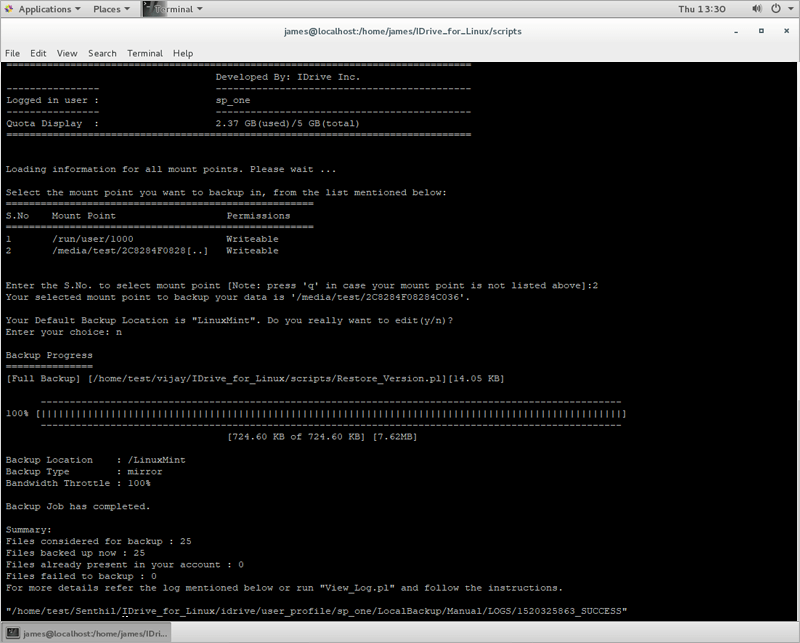The height and width of the screenshot is (643, 800).
Task: Click 'Enter your choice: n' line
Action: point(64,332)
